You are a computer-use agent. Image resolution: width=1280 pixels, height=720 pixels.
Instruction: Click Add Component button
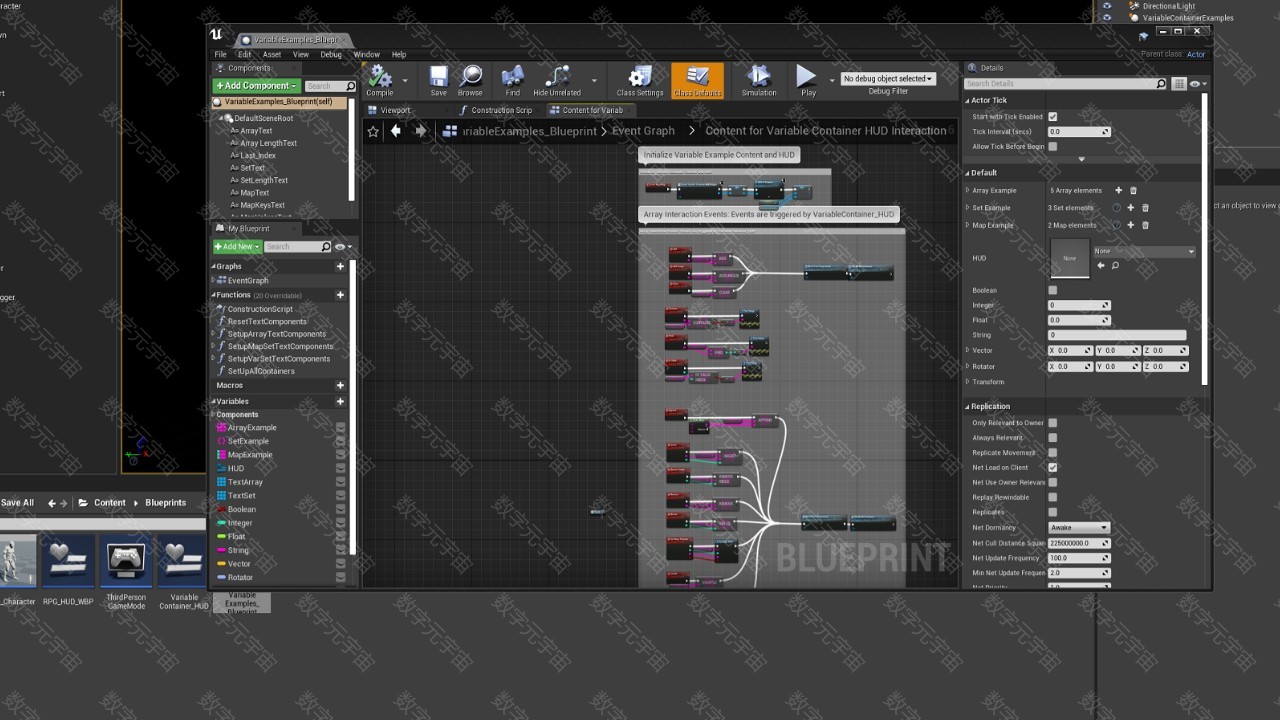[x=257, y=86]
